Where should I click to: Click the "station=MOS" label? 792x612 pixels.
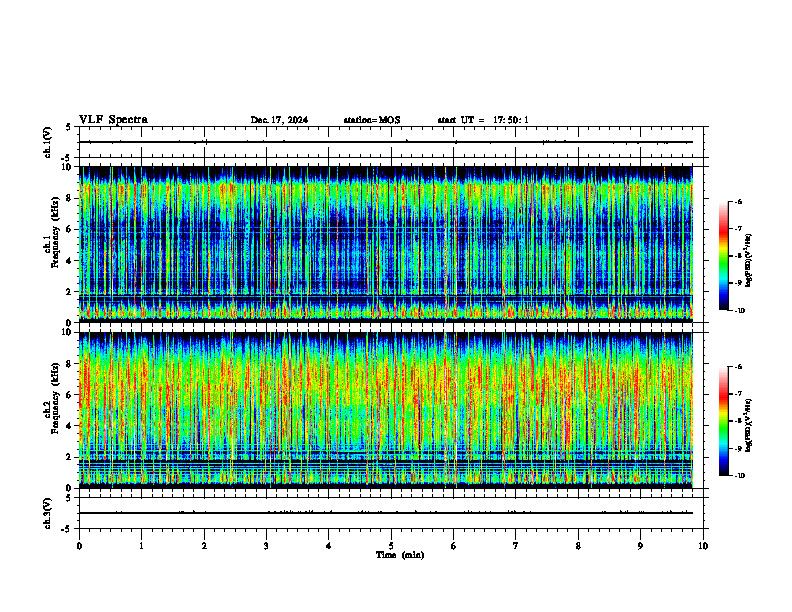tap(372, 120)
